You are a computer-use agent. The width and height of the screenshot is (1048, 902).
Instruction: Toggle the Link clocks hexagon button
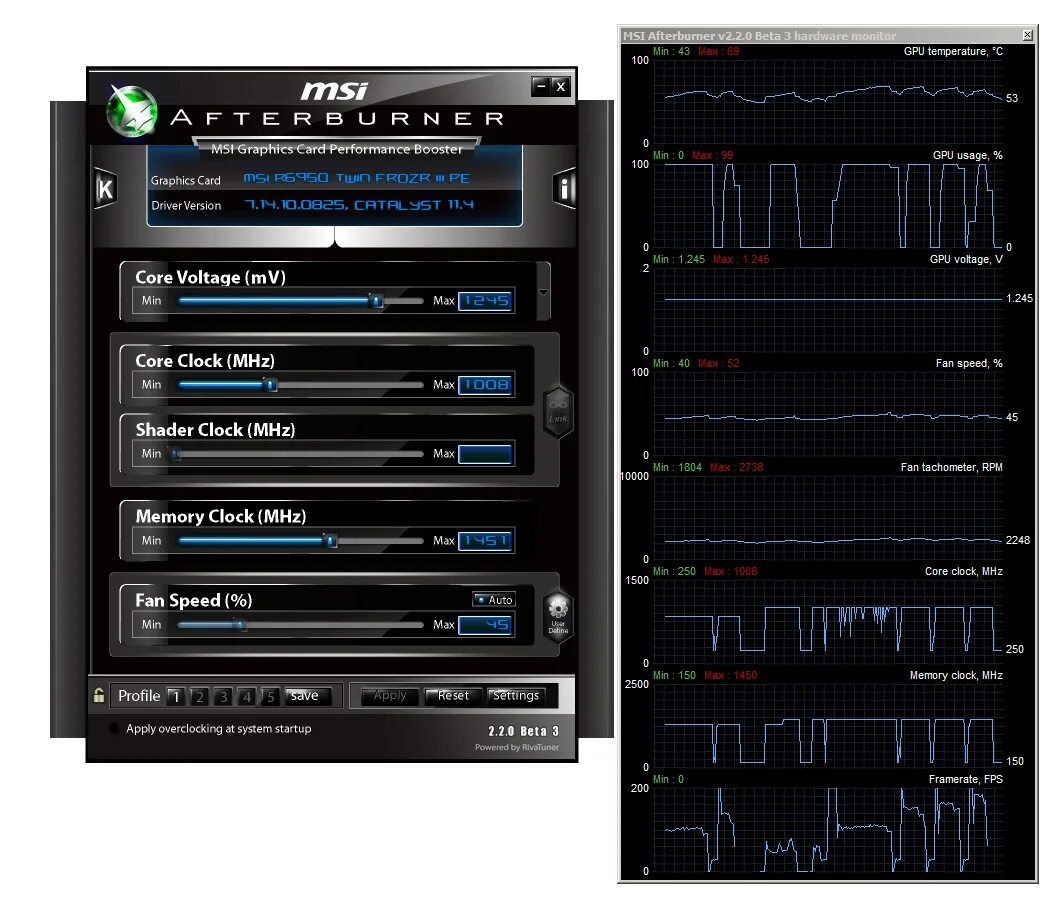(558, 412)
